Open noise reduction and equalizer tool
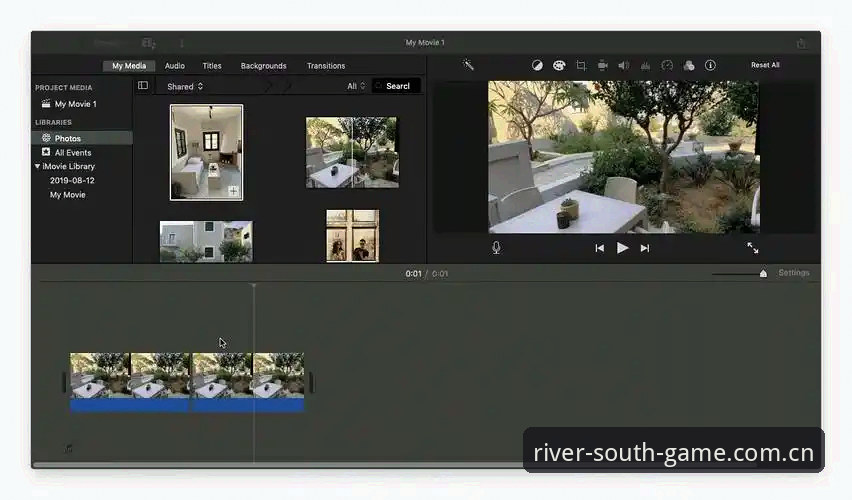The height and width of the screenshot is (500, 852). coord(646,66)
